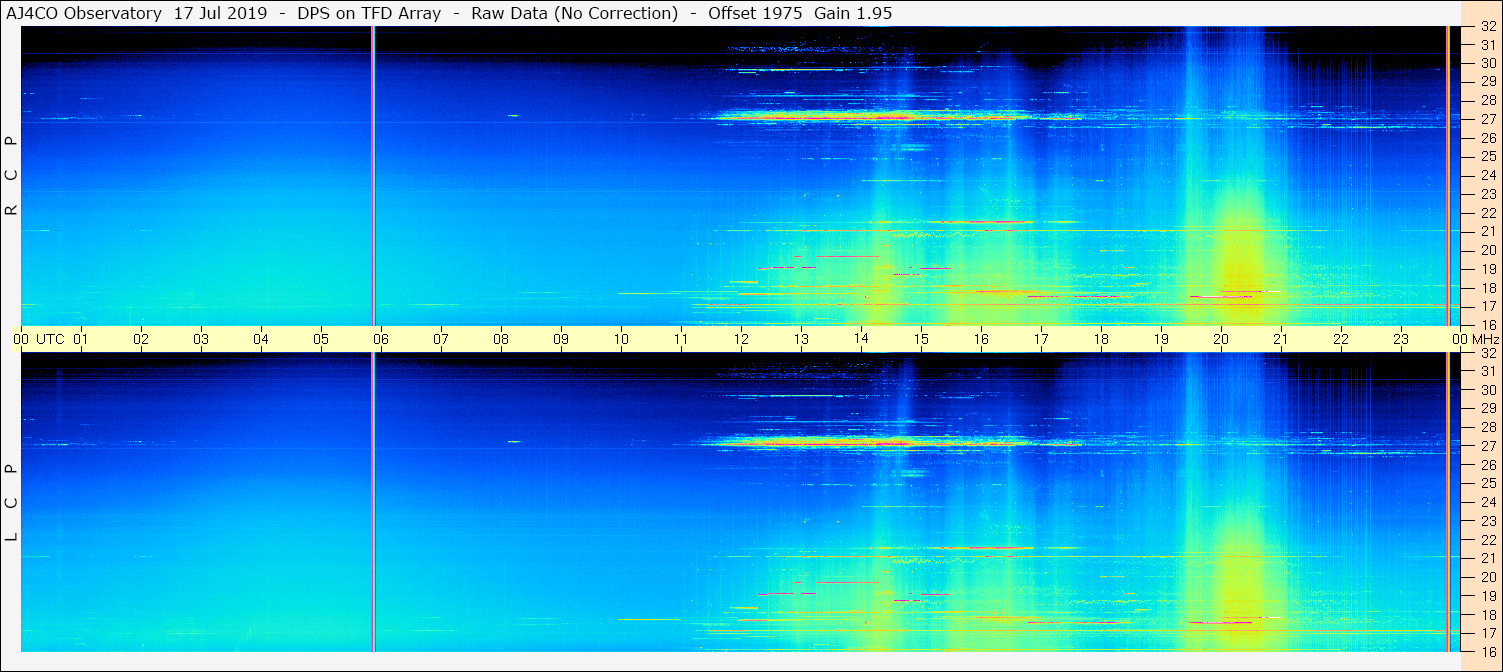This screenshot has height=672, width=1503.
Task: Click the orange vertical line near 24h in RCP
Action: [1447, 176]
